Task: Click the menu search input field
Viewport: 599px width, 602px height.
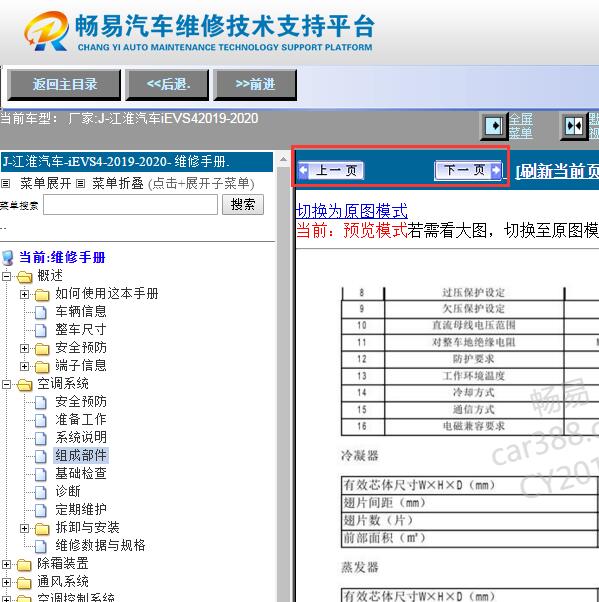Action: (x=131, y=205)
